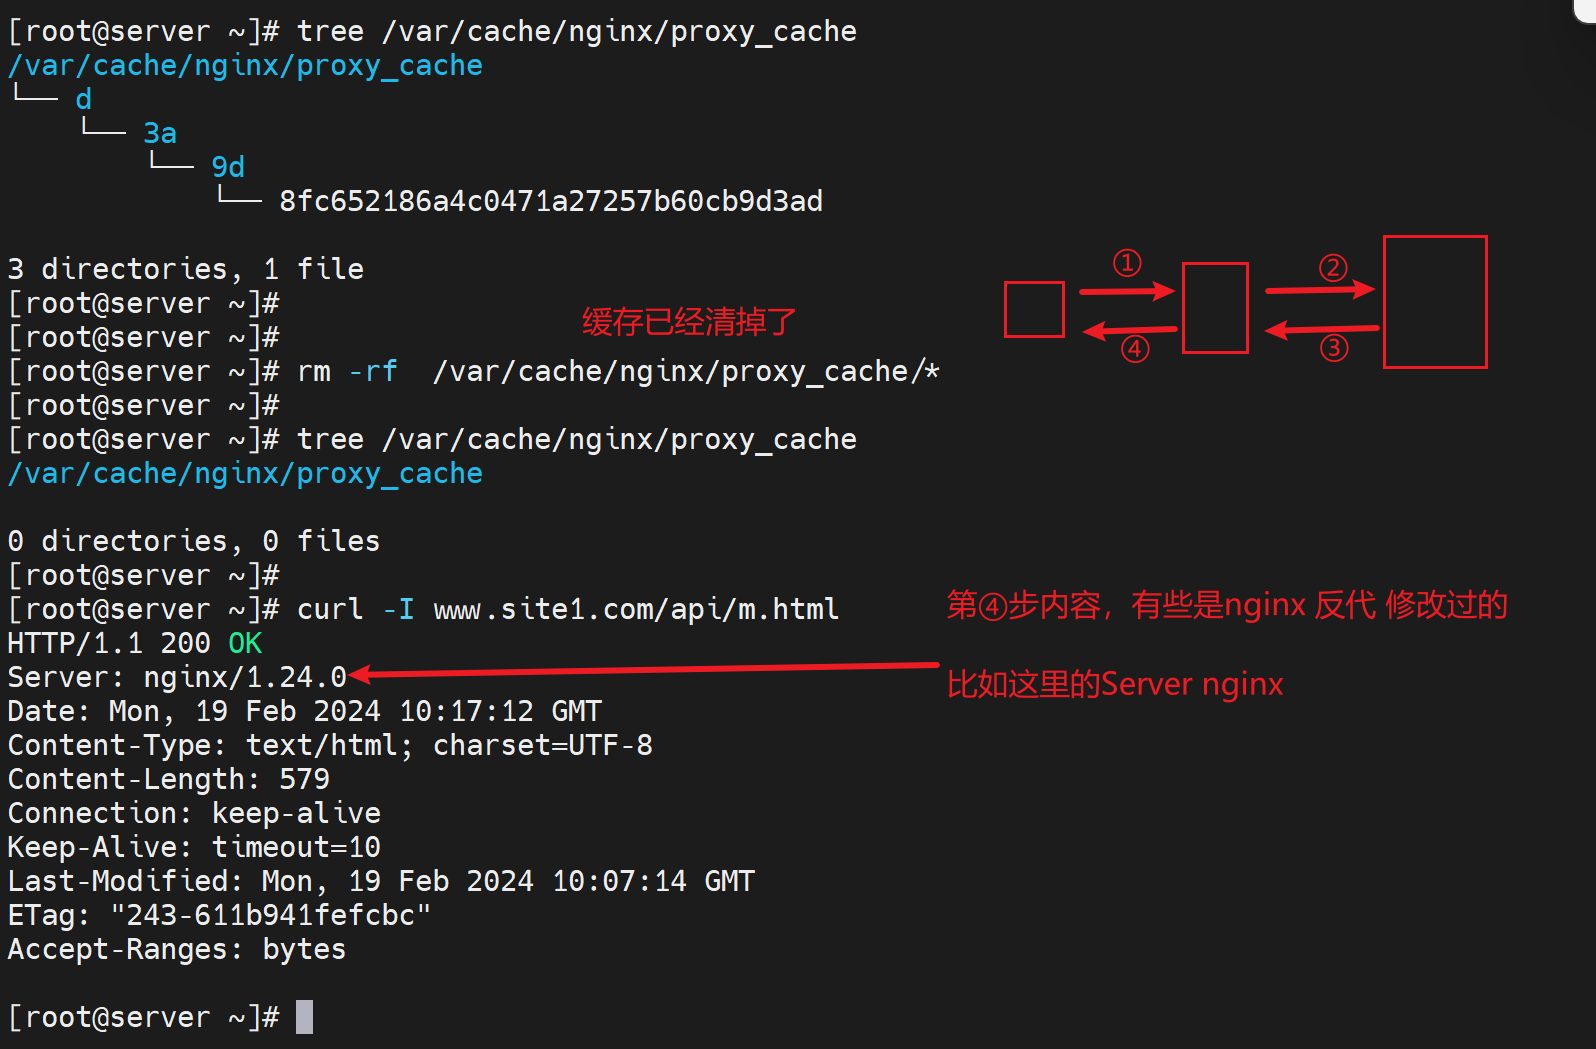Click the circled number ③ label
Viewport: 1596px width, 1049px height.
point(1334,348)
